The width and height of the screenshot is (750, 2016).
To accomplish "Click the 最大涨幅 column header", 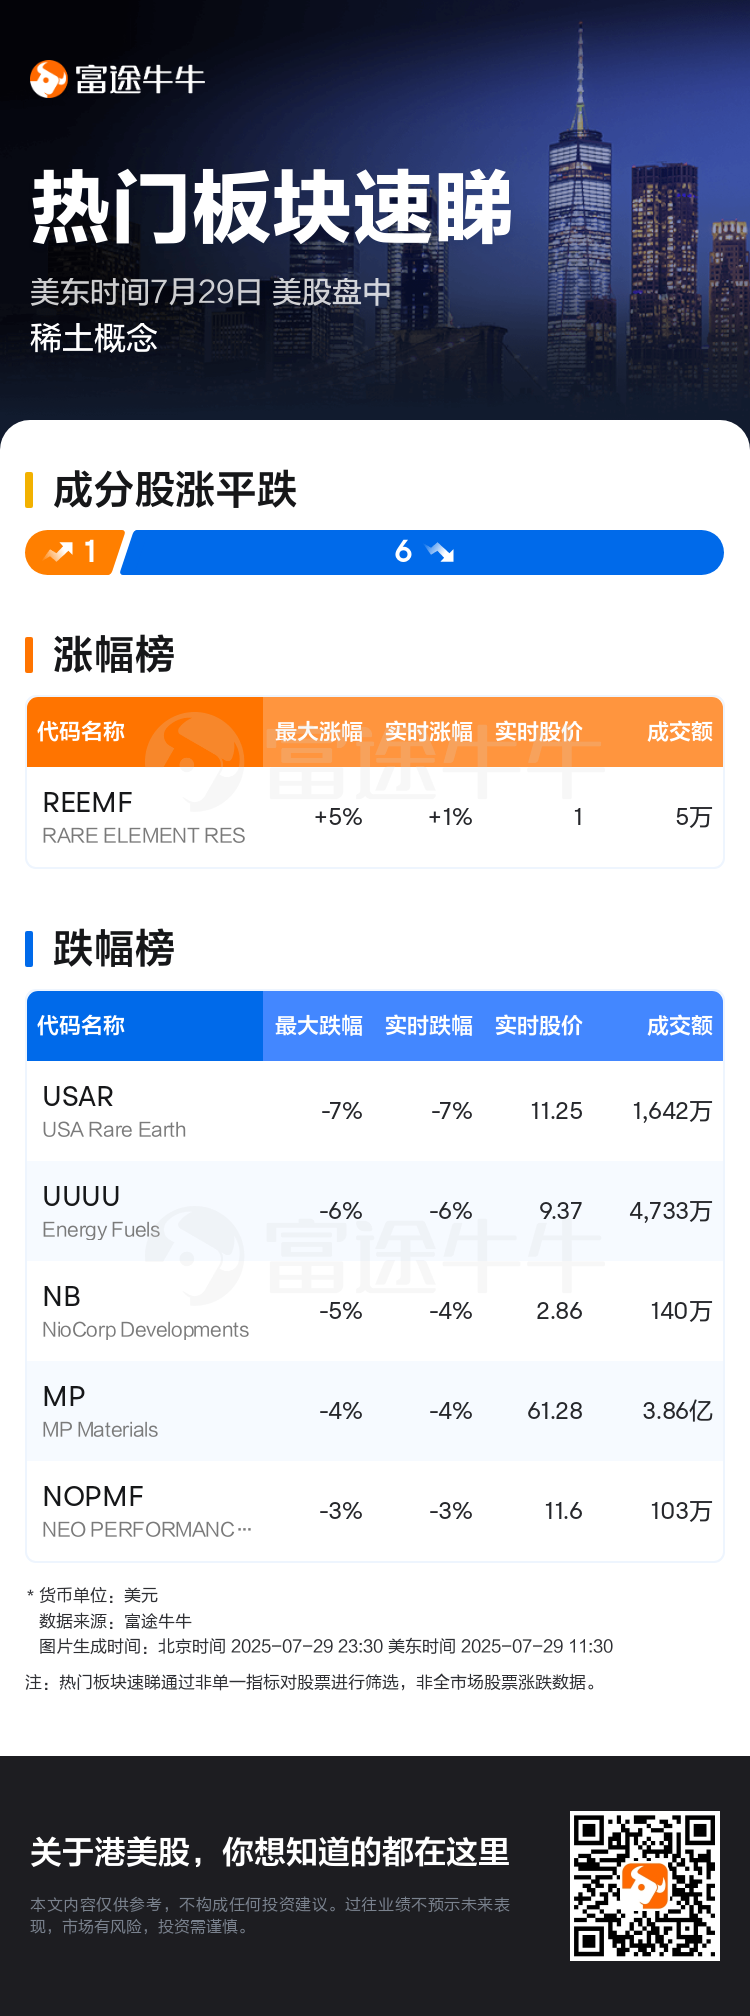I will pyautogui.click(x=319, y=732).
